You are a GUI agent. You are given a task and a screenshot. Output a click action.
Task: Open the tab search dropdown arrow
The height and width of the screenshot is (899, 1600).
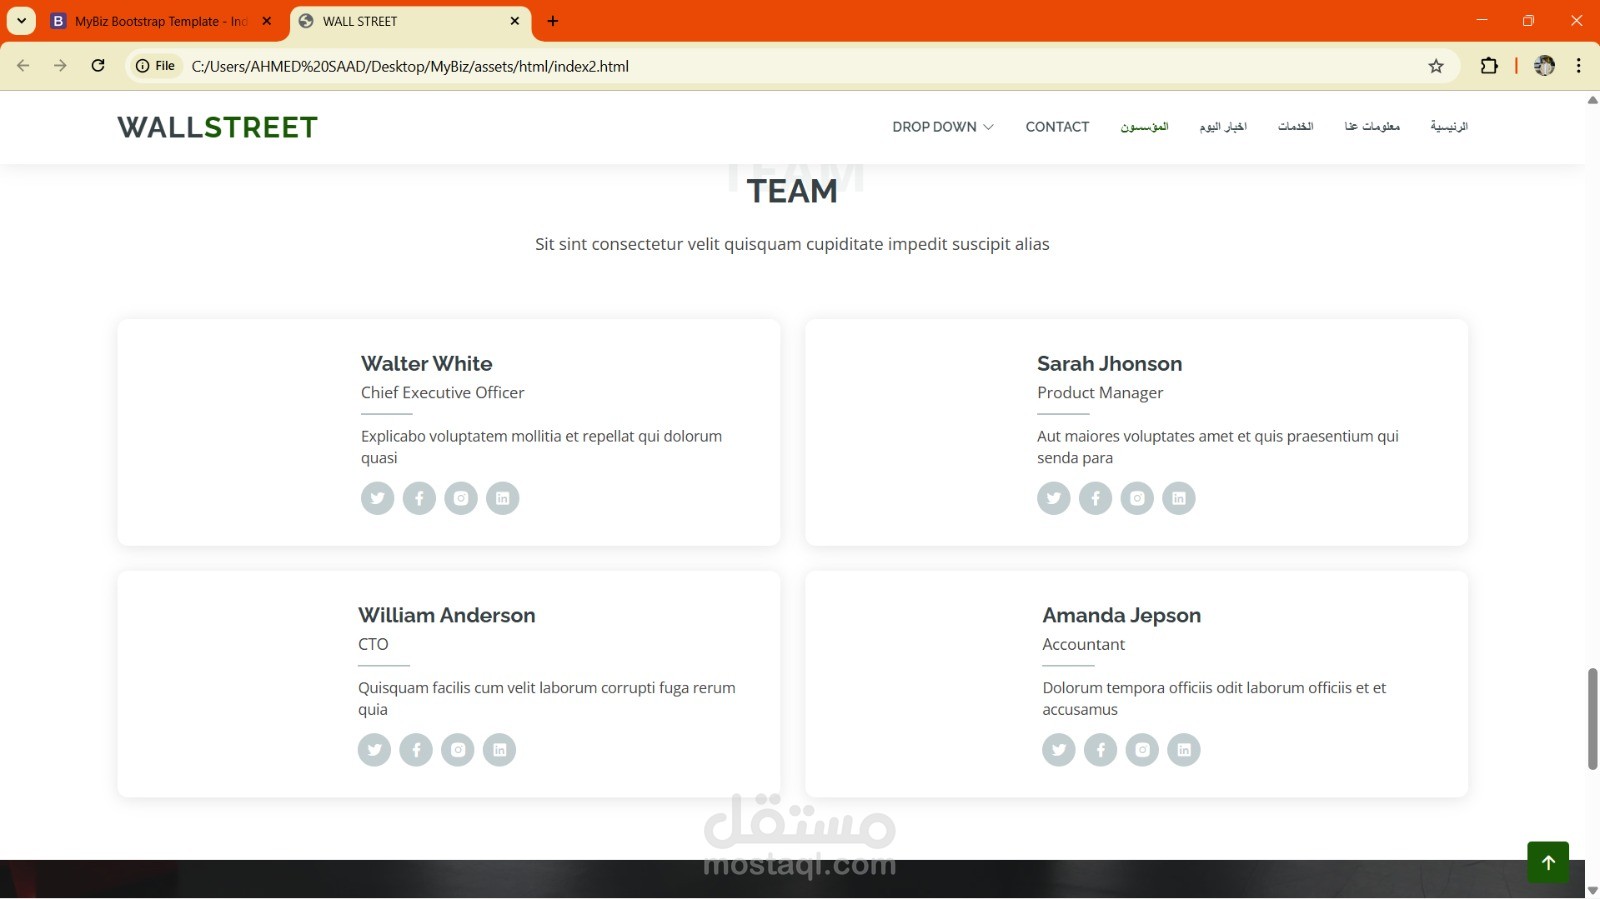(x=21, y=21)
